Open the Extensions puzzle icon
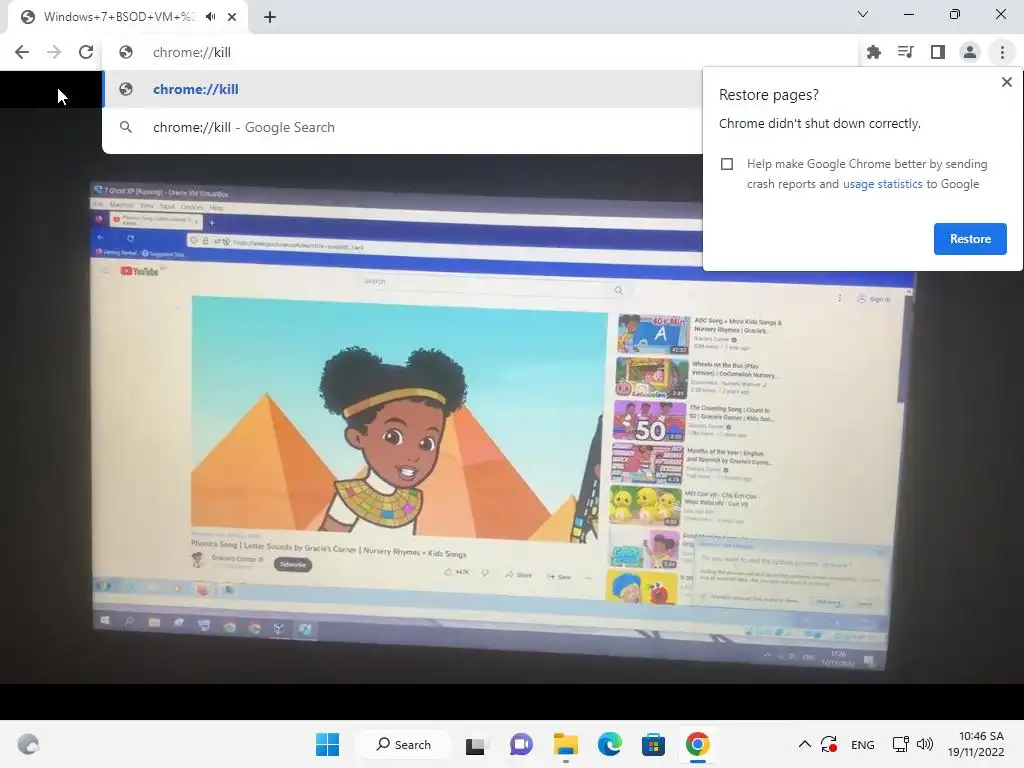The height and width of the screenshot is (768, 1024). pos(873,52)
